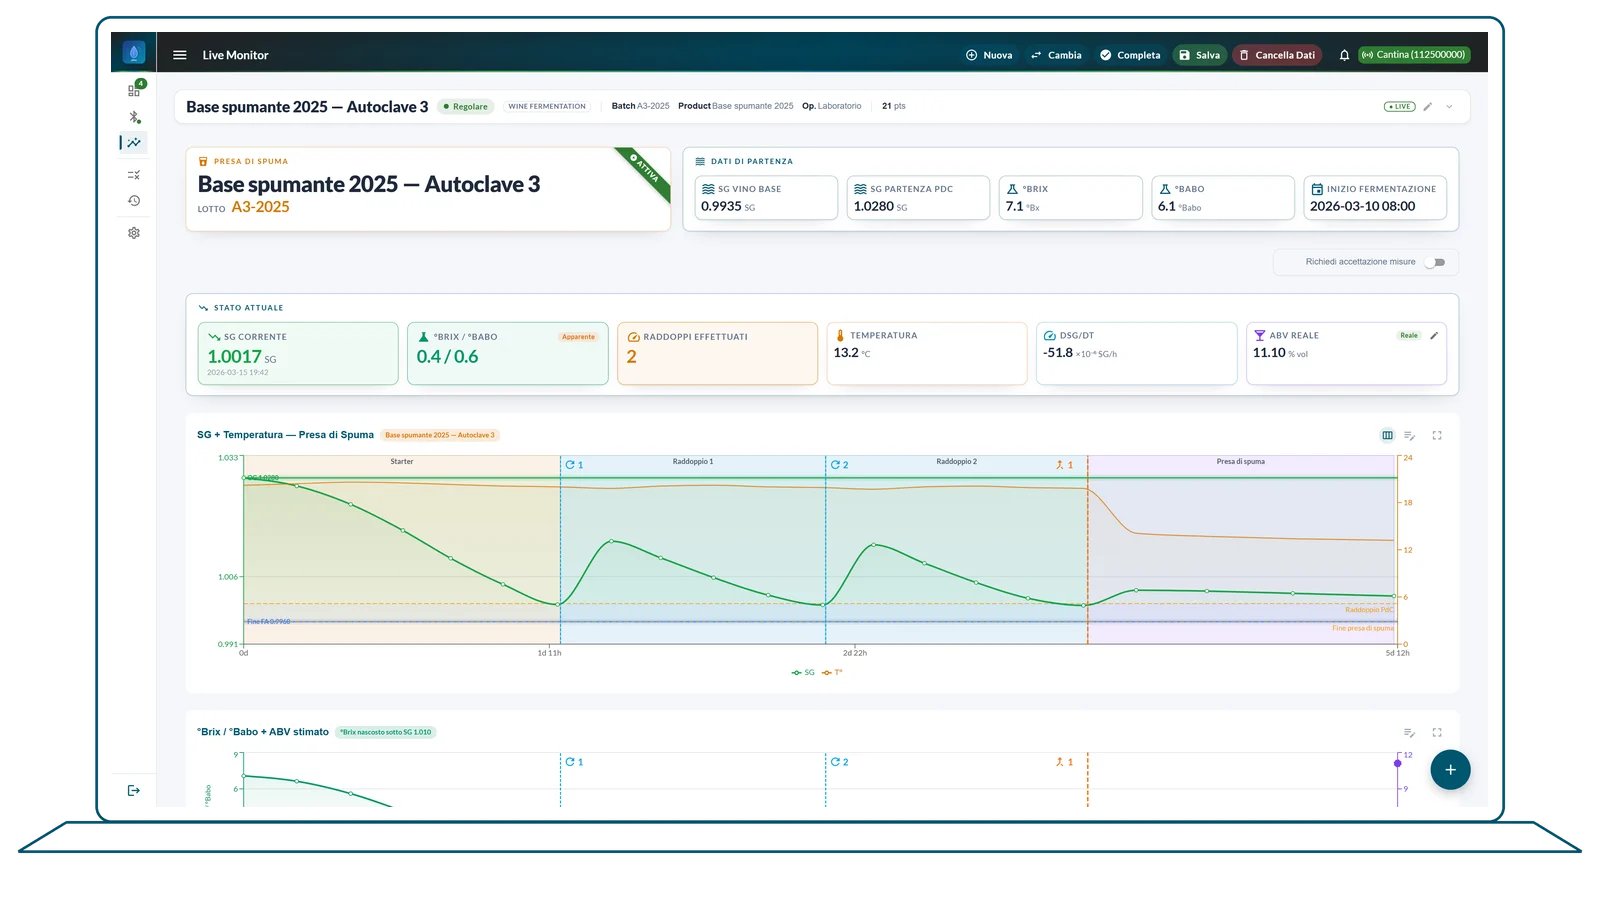Expand the batch header chevron

point(1449,106)
